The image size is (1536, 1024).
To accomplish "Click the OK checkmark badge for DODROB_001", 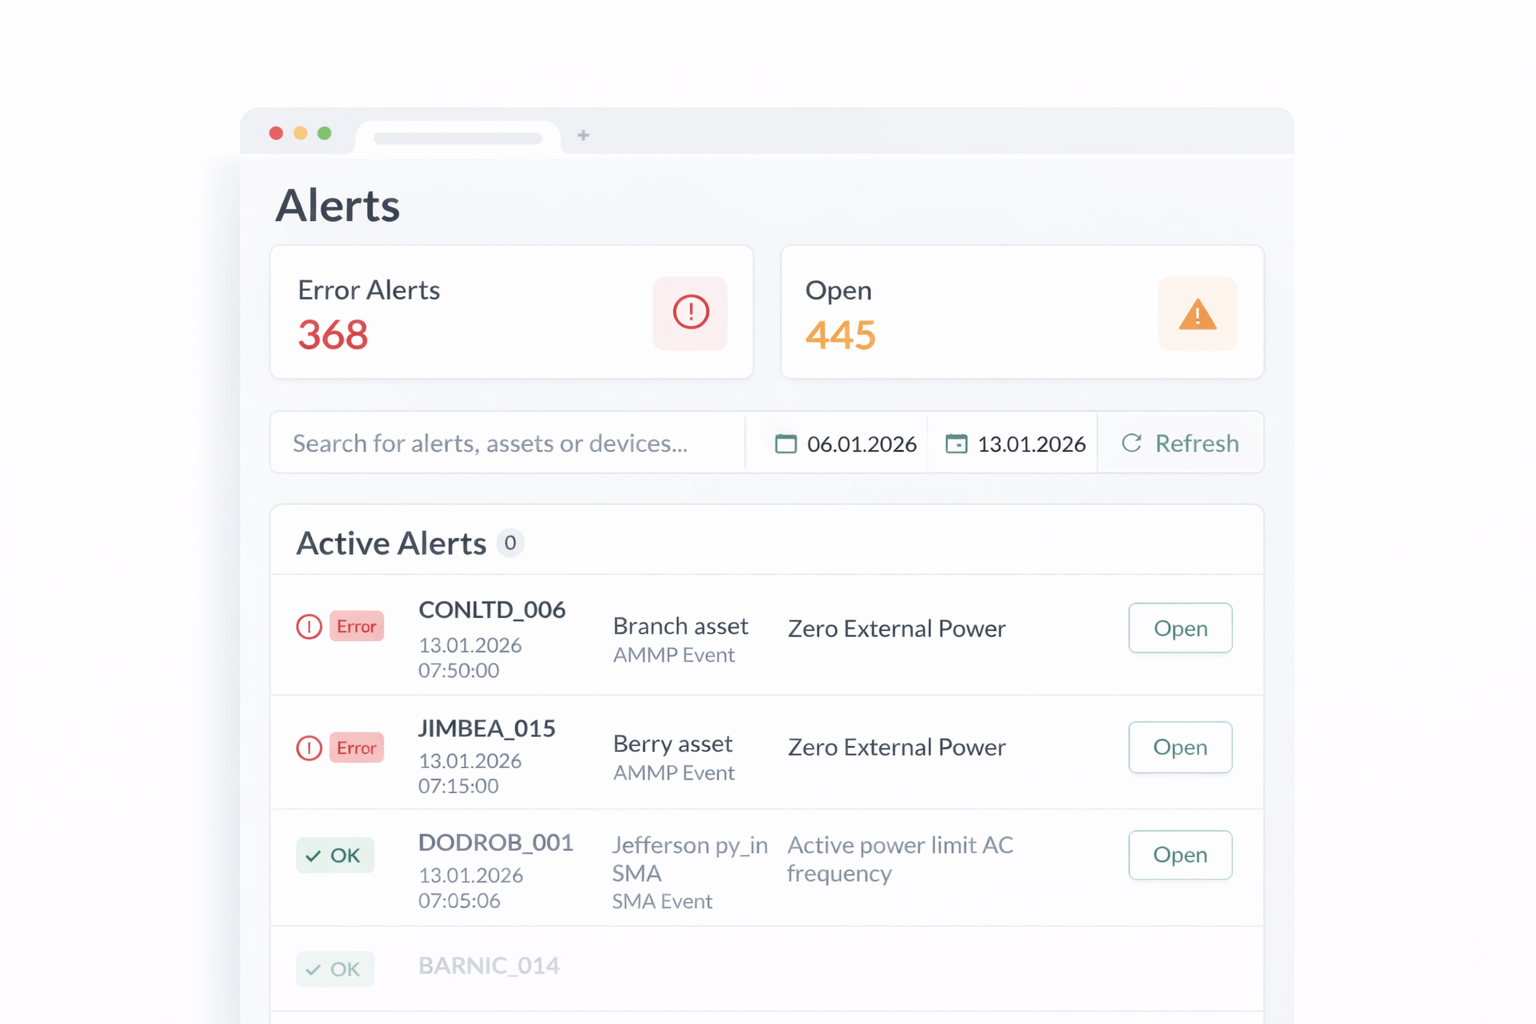I will (335, 855).
